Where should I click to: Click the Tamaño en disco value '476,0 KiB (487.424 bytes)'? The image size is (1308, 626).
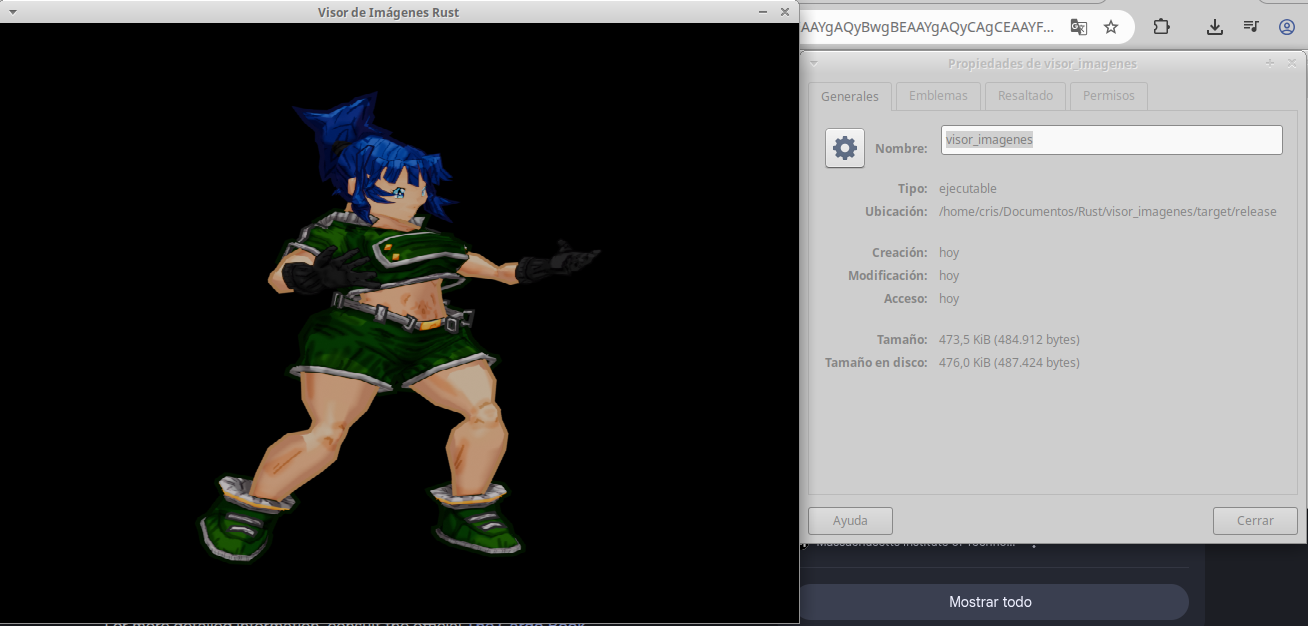(x=1009, y=363)
